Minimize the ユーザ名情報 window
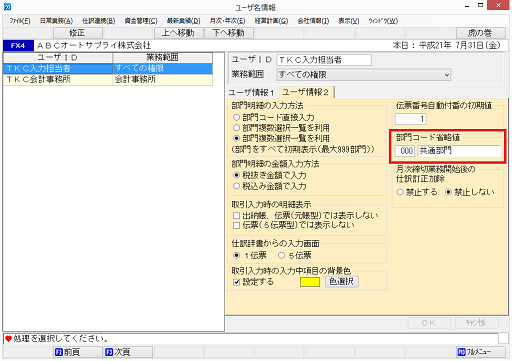The image size is (512, 361). (x=467, y=6)
